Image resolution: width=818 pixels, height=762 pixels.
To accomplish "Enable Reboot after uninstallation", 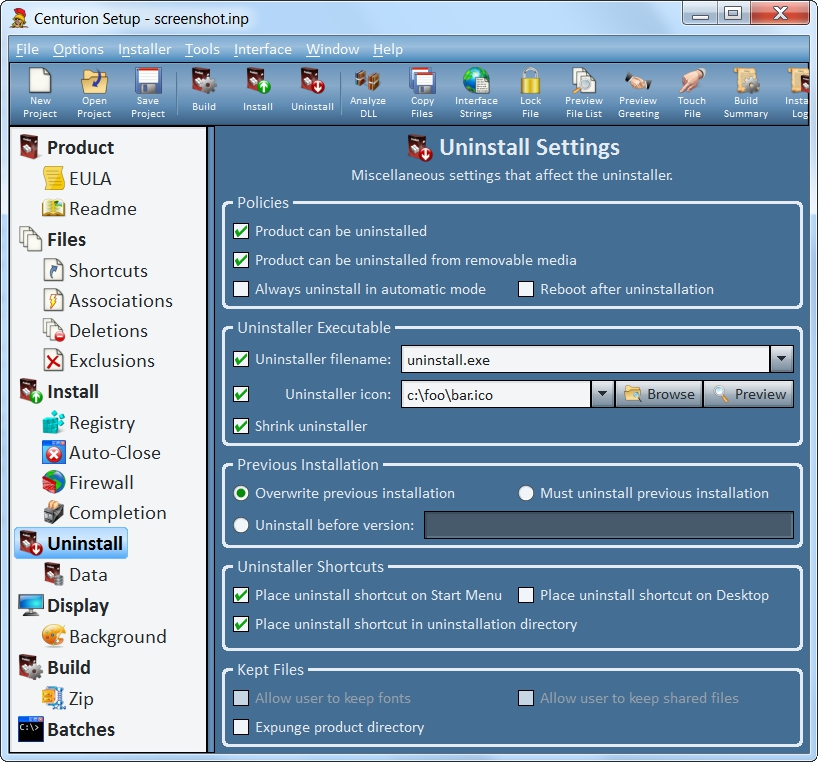I will 526,289.
